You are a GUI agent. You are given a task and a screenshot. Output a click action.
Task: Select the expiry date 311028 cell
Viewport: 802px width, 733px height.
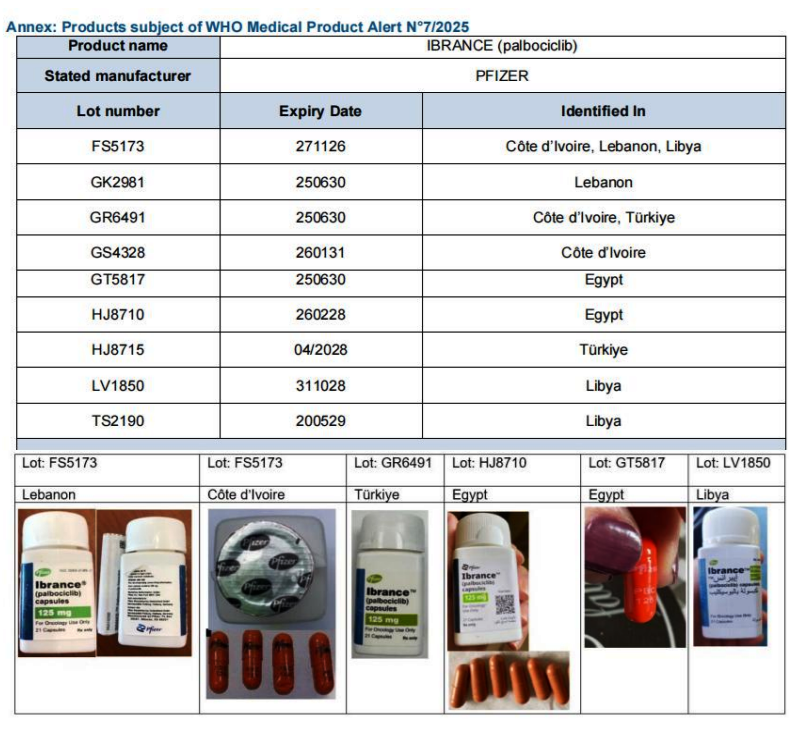point(320,386)
